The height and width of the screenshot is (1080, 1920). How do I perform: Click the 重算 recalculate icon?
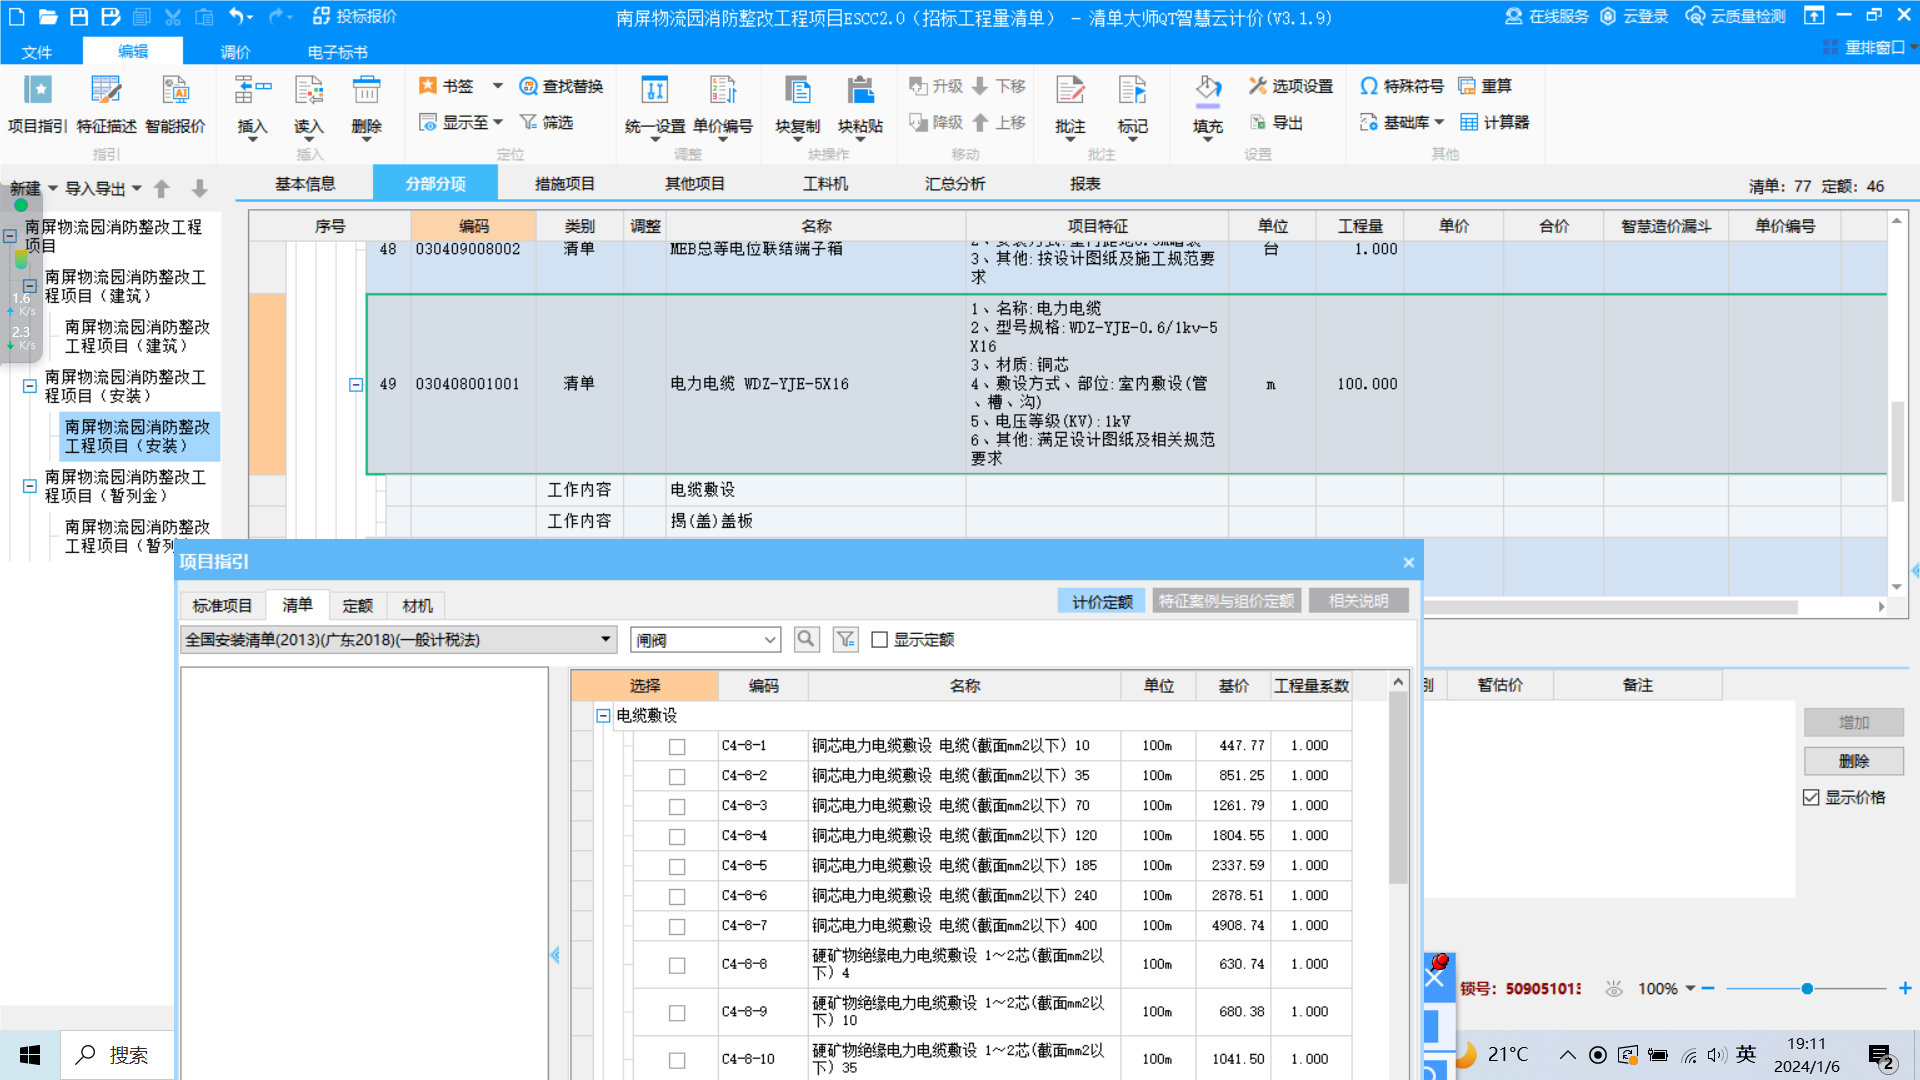click(x=1485, y=86)
